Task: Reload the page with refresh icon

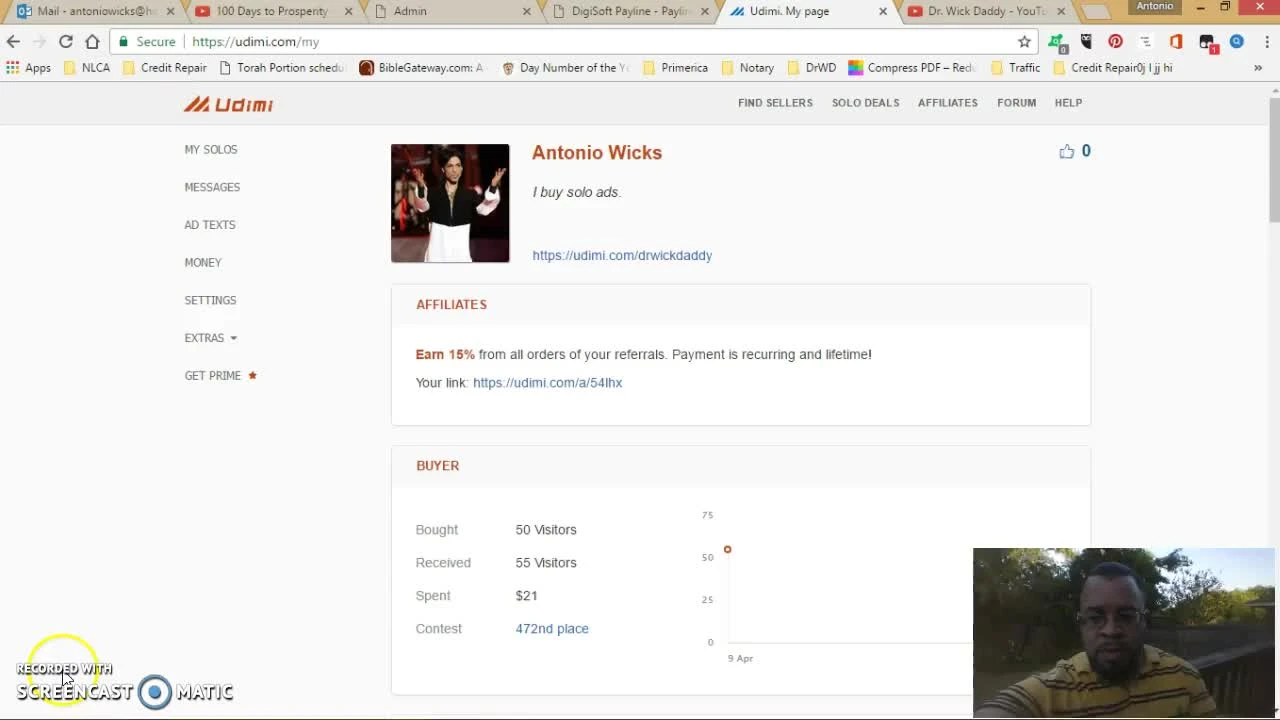Action: pyautogui.click(x=65, y=42)
